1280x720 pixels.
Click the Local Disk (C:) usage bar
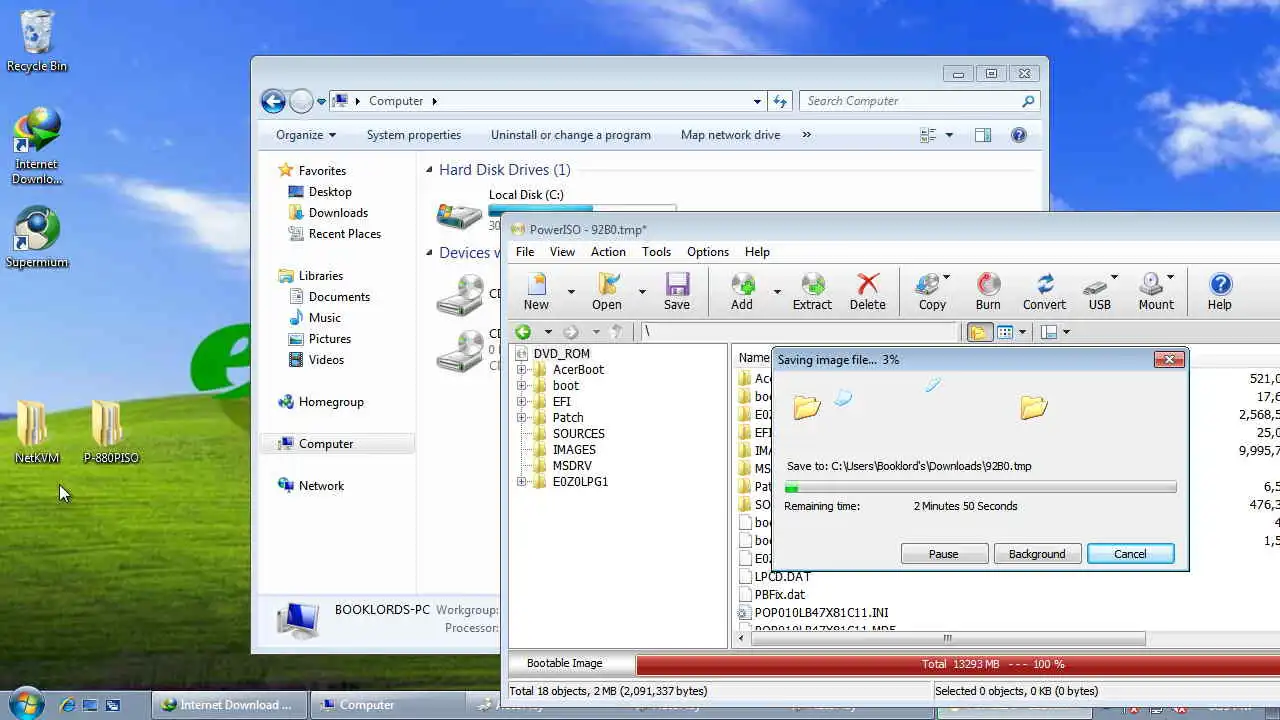pos(582,209)
